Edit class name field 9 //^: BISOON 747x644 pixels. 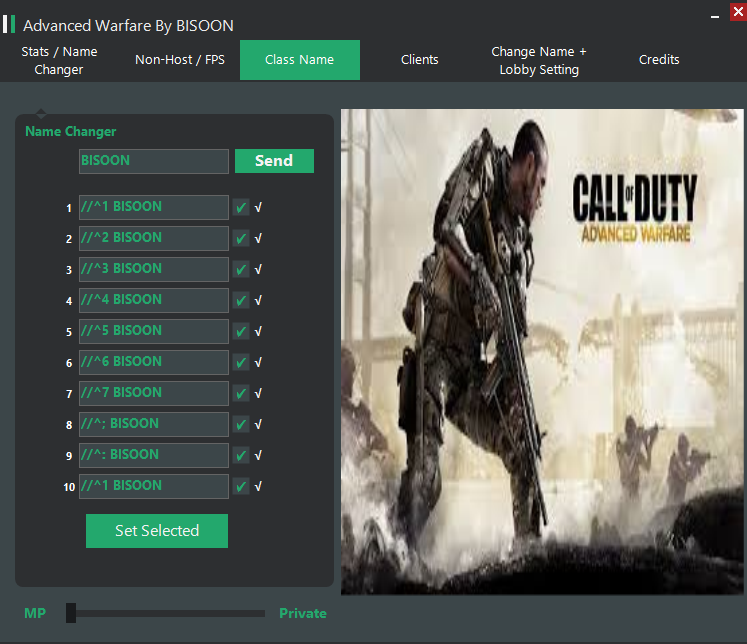coord(154,455)
